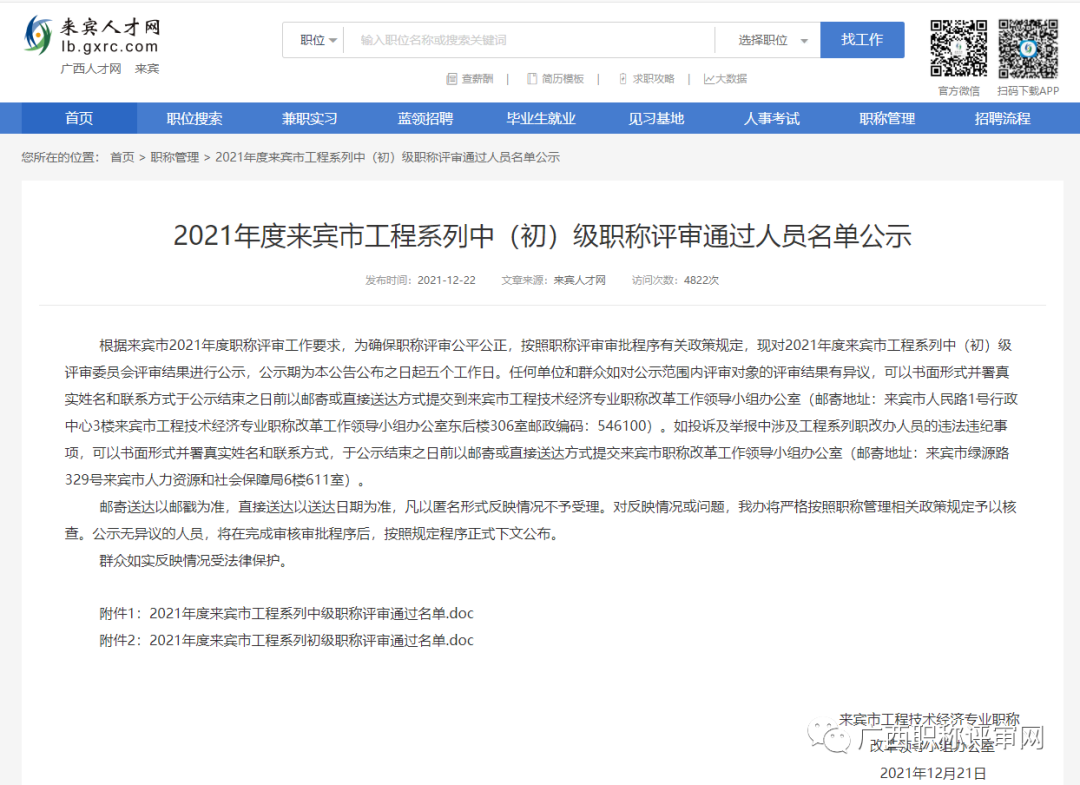Click 职称管理 in the breadcrumb trail

(x=175, y=158)
